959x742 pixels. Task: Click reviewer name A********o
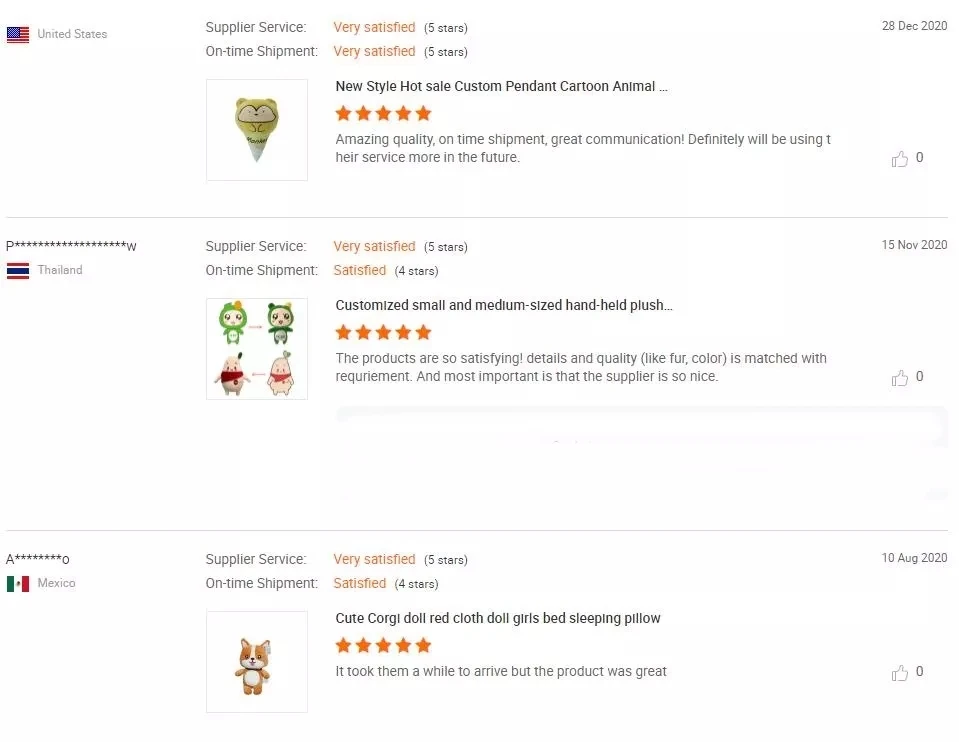(x=38, y=560)
